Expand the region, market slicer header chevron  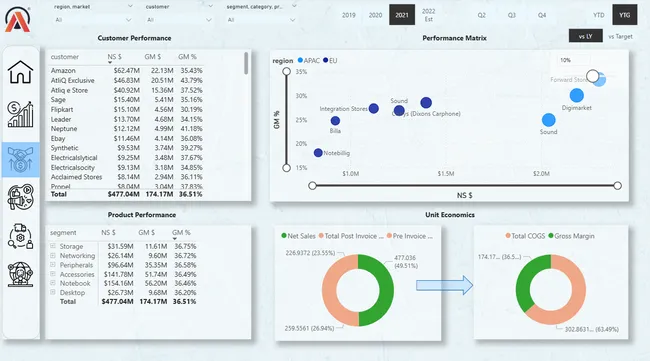pyautogui.click(x=130, y=6)
